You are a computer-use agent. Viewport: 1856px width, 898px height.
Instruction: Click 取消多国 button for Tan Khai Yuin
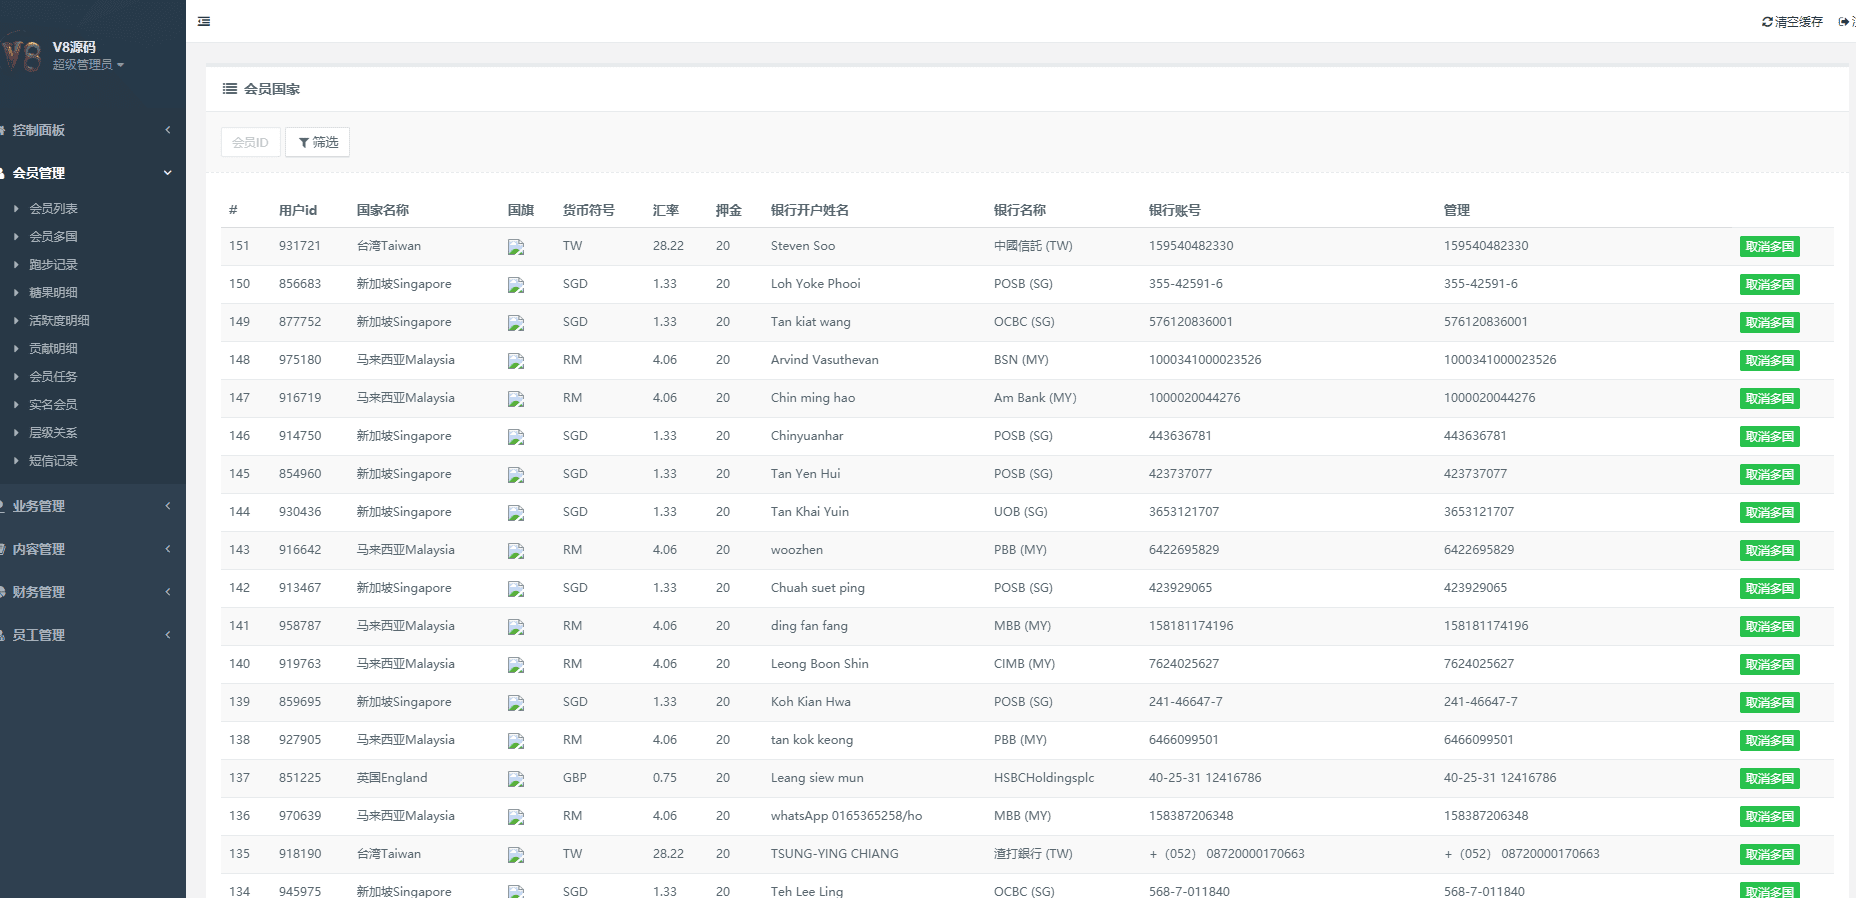tap(1769, 513)
